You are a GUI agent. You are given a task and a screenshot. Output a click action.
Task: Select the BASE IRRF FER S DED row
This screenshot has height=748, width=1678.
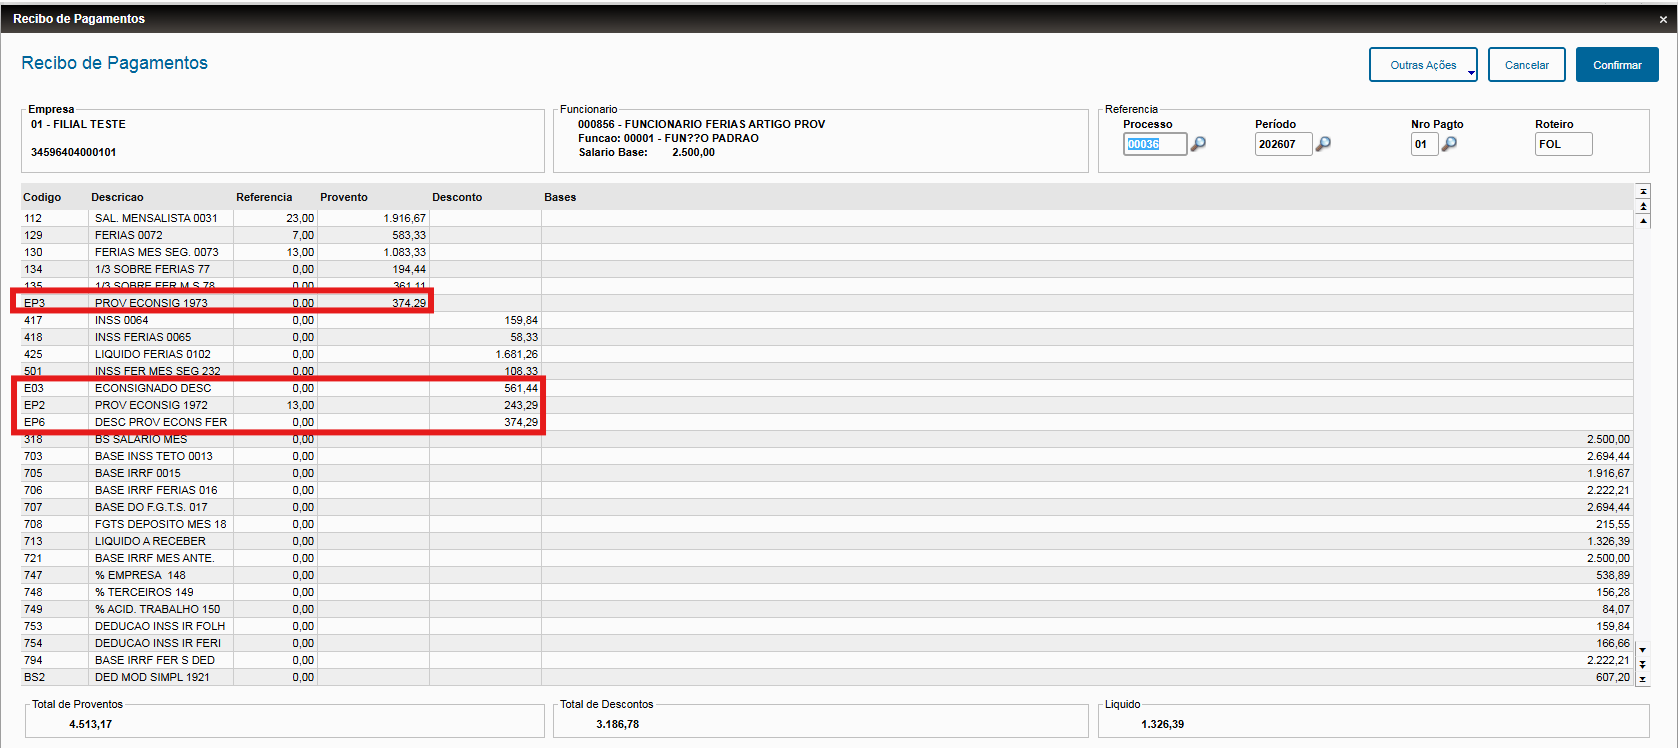[x=827, y=660]
